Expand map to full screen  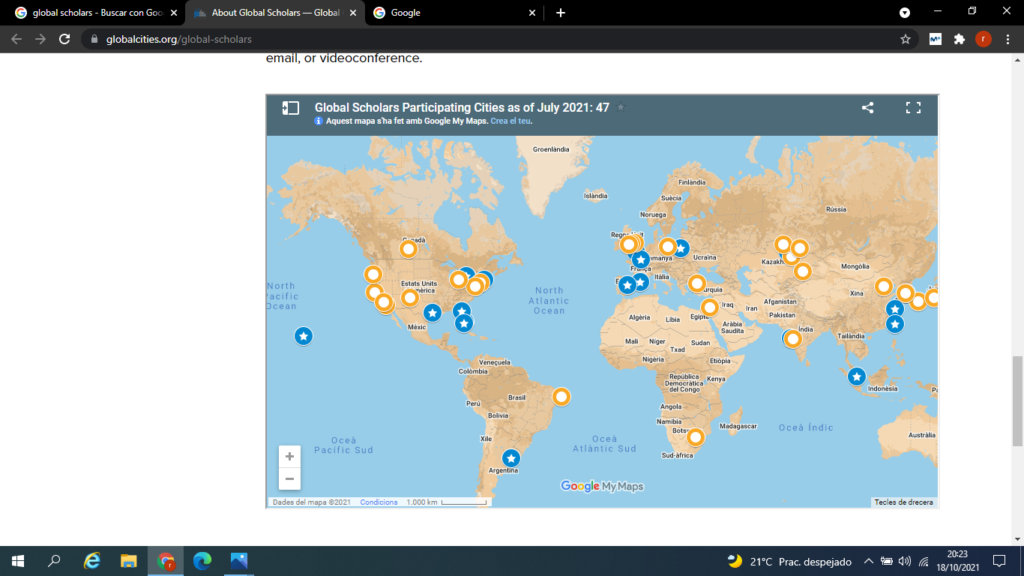[912, 108]
